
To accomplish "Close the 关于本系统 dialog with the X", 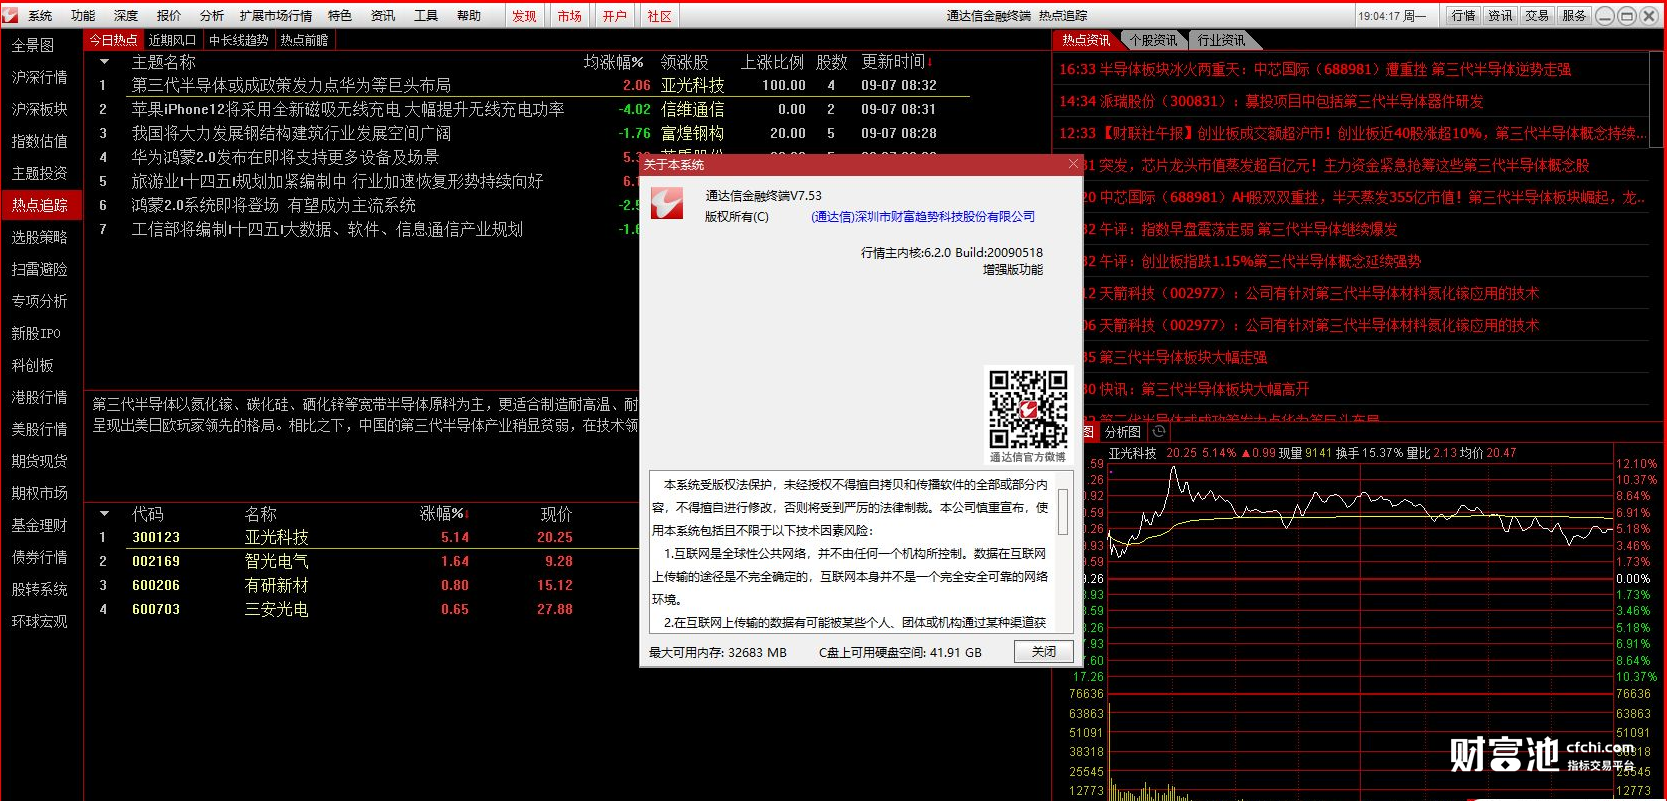I will [1073, 164].
